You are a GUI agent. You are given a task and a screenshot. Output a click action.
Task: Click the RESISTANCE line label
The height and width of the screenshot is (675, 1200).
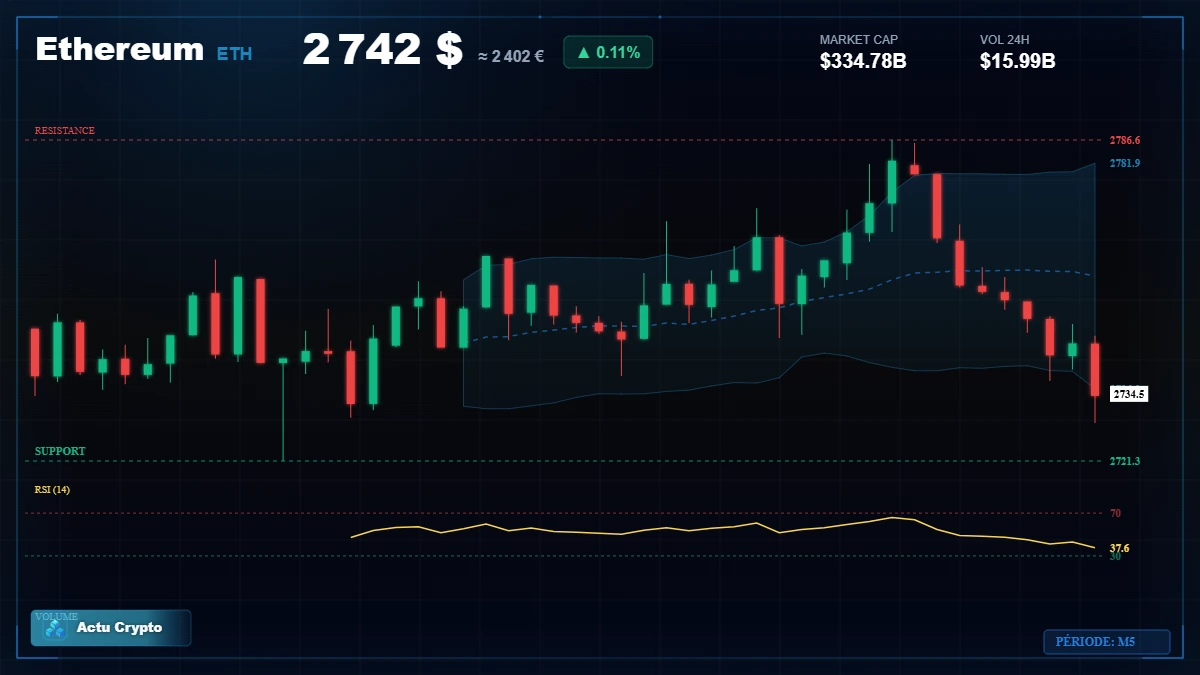(x=65, y=131)
